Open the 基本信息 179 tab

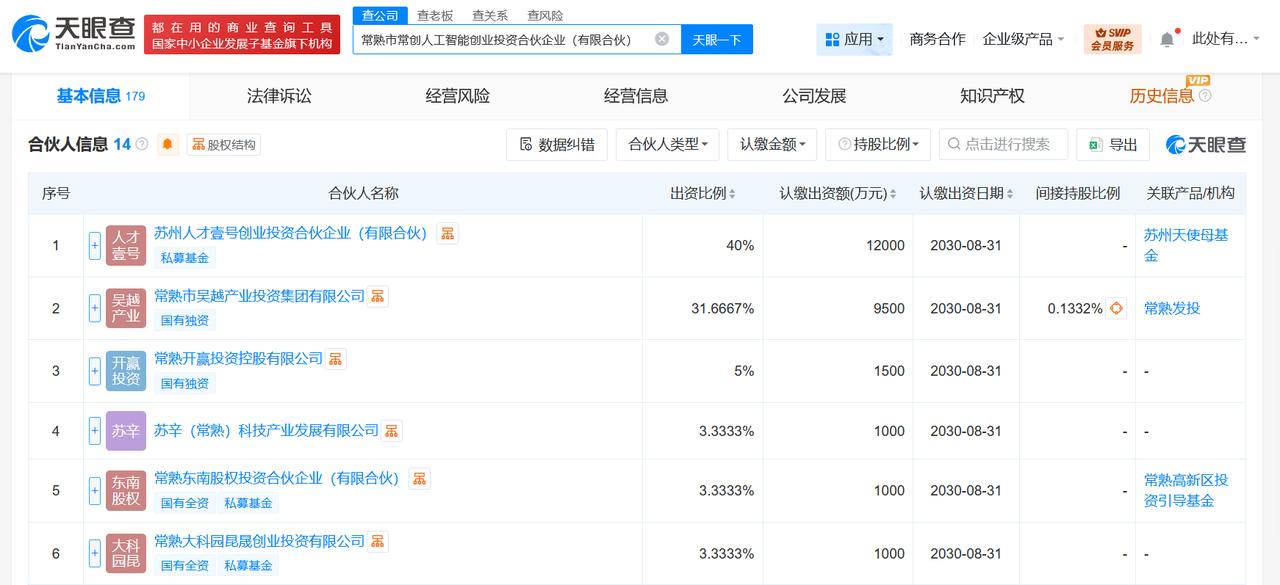click(100, 96)
